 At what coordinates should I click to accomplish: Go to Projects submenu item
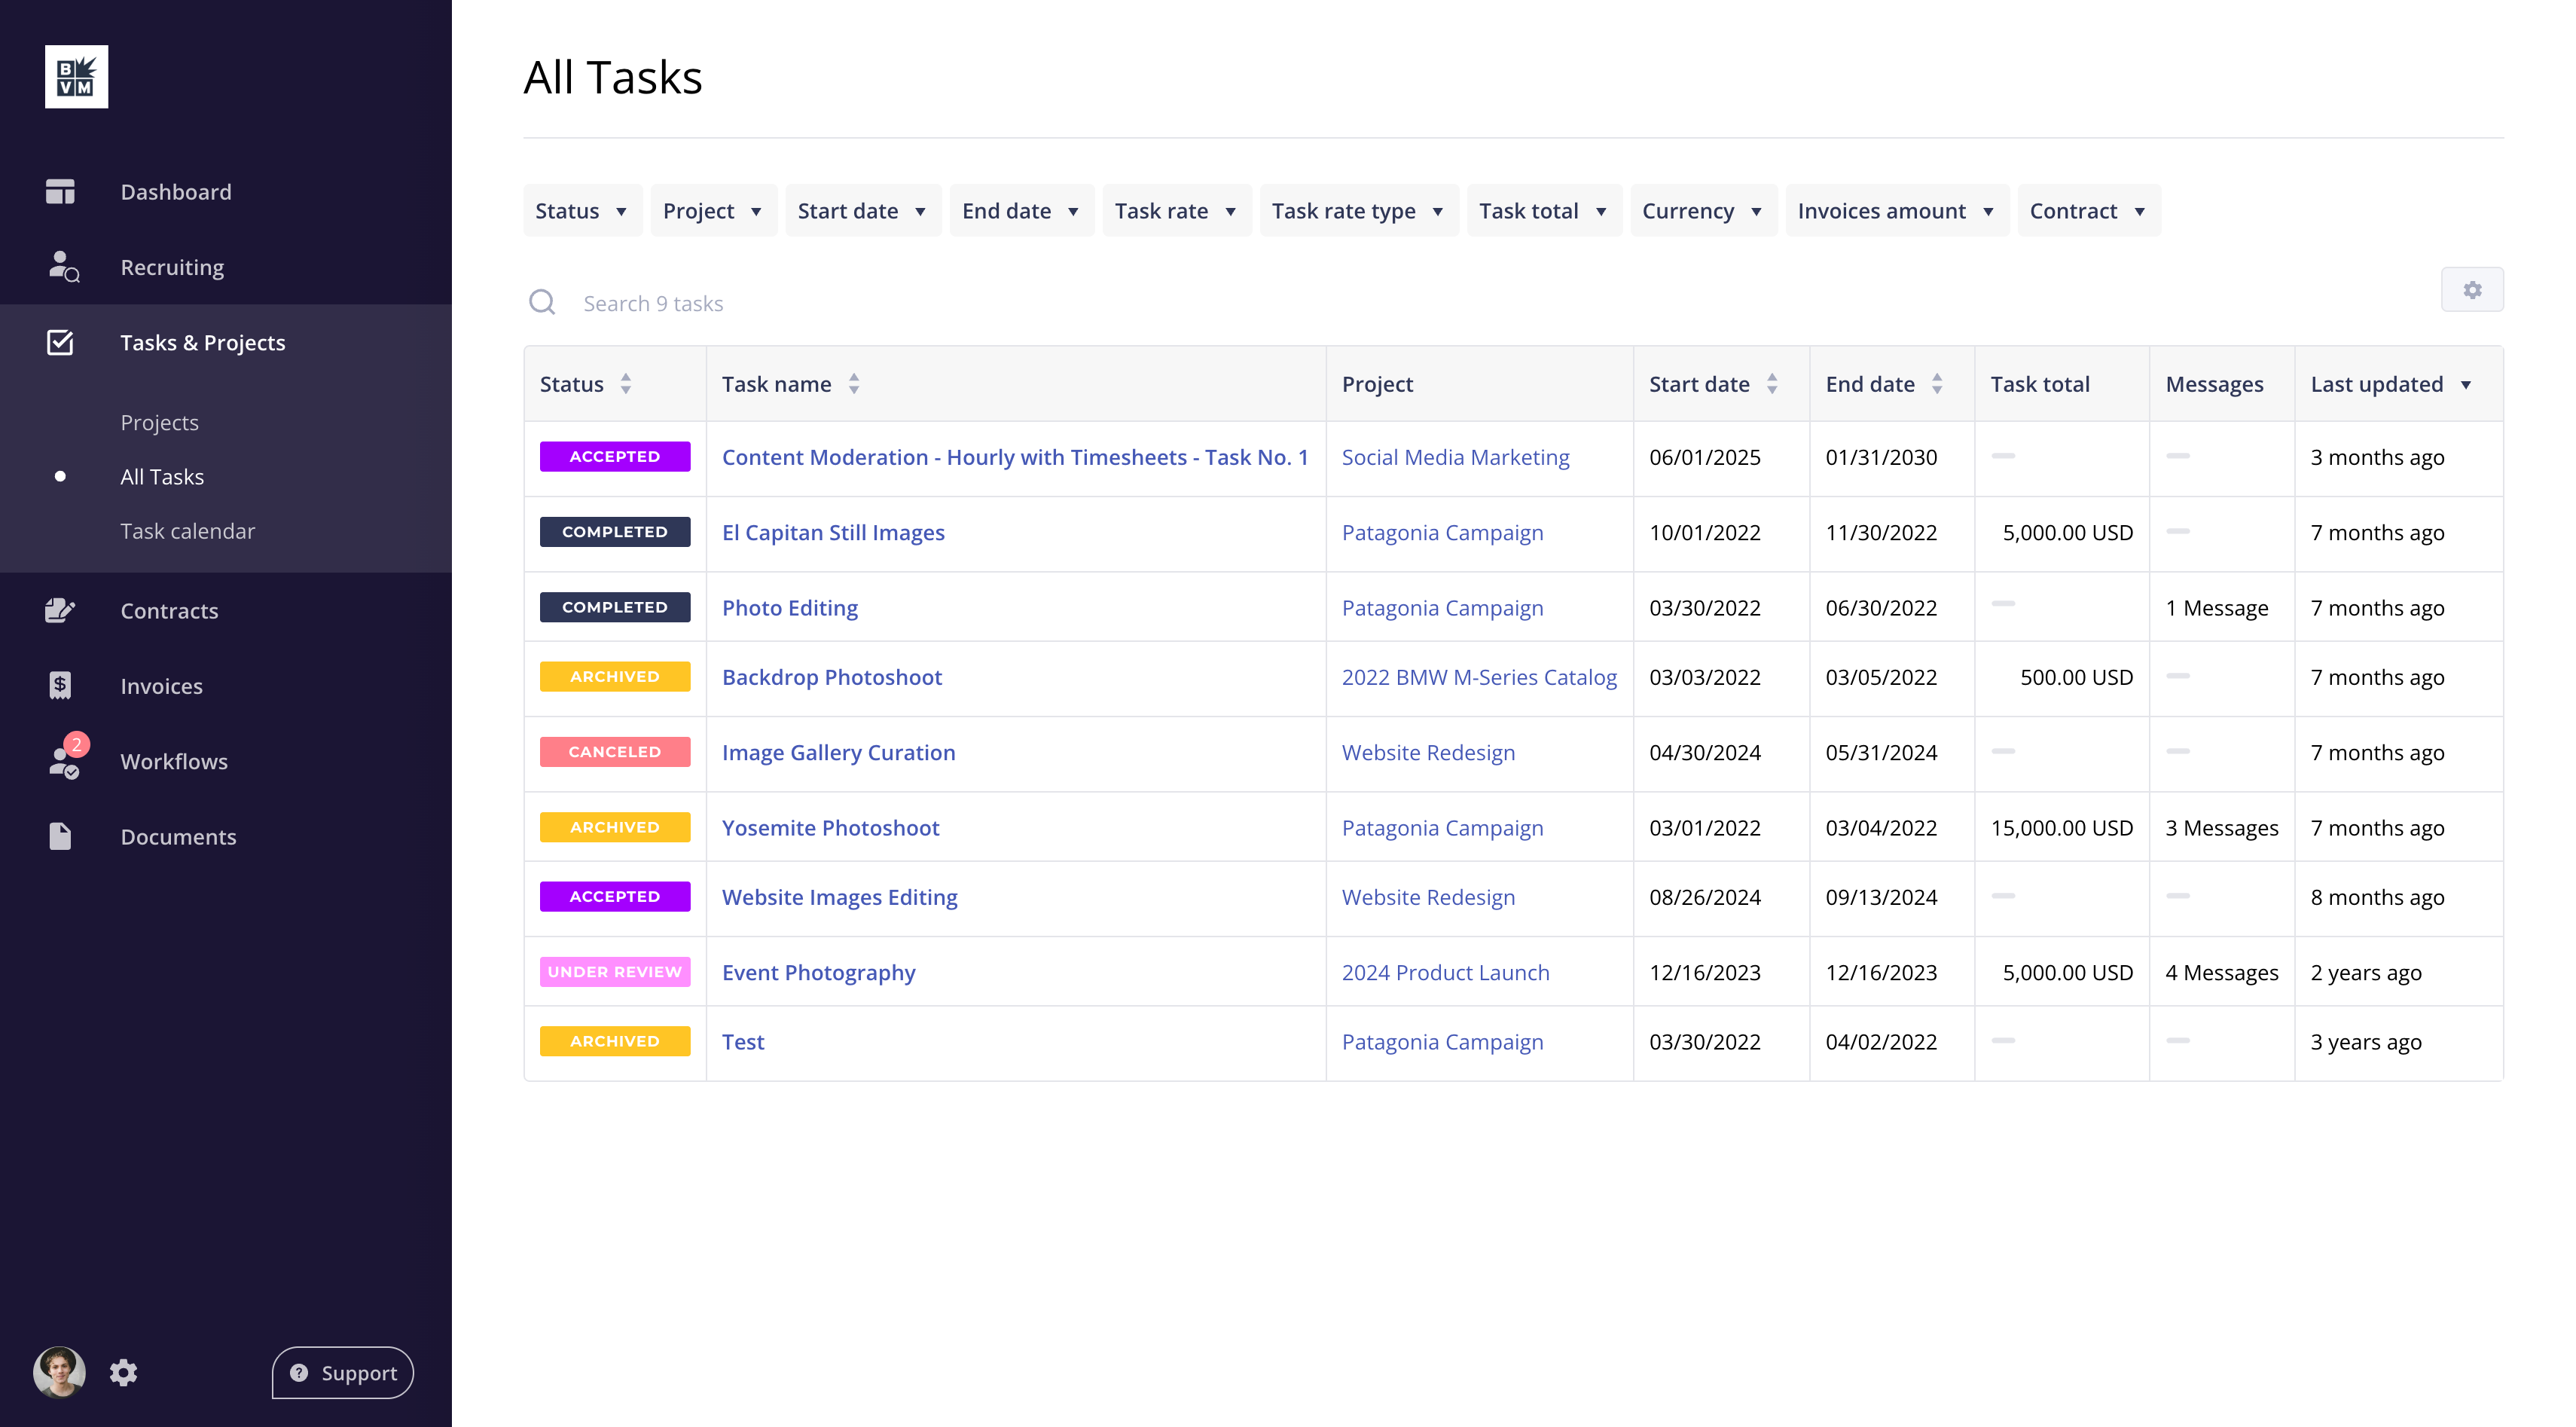click(159, 422)
